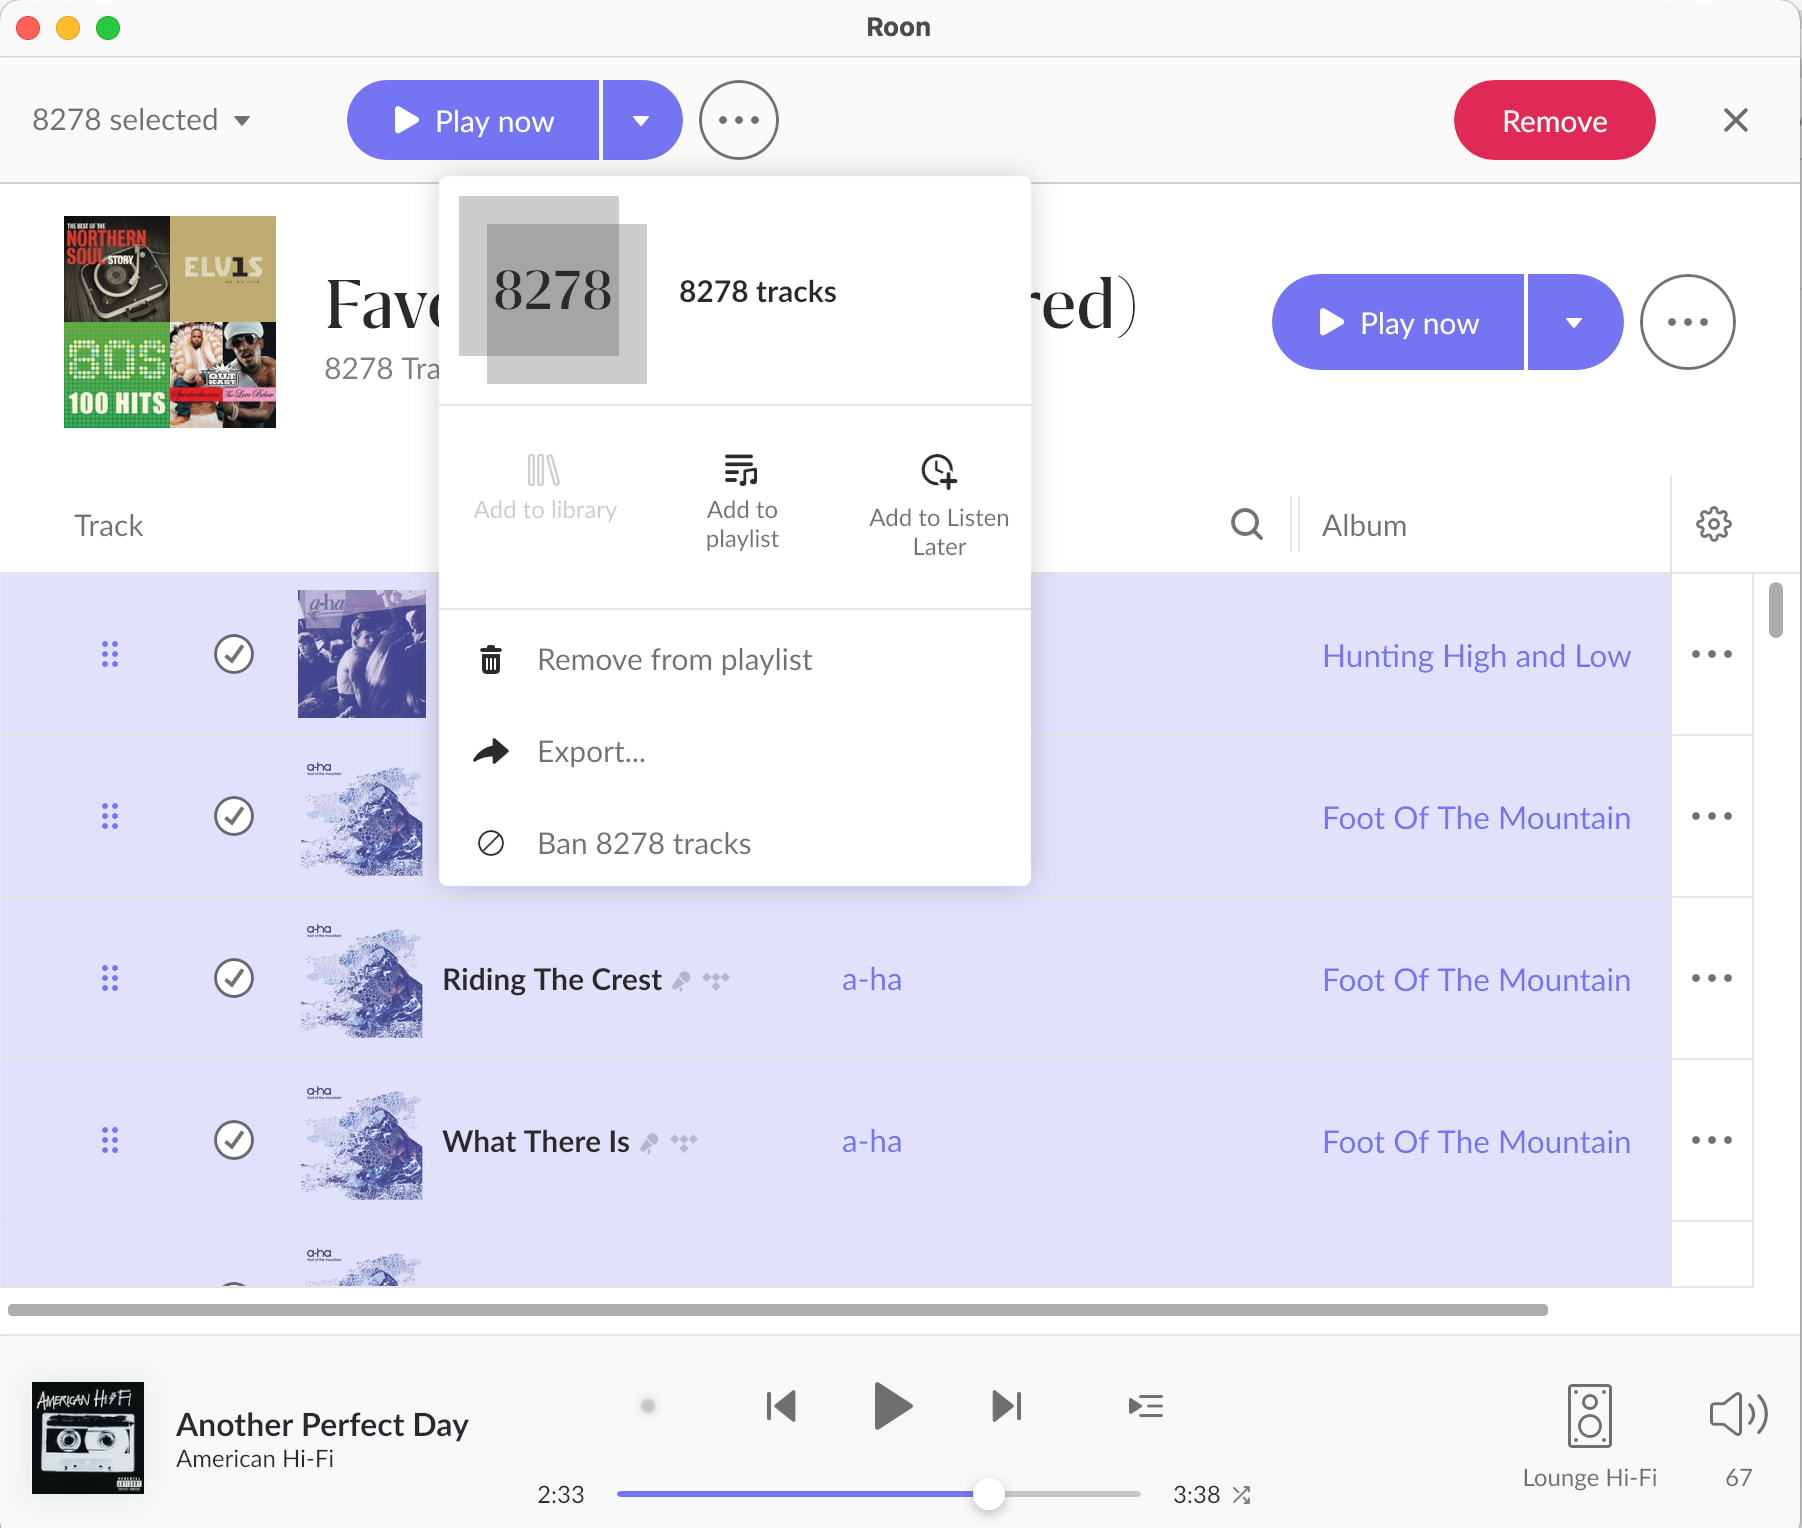
Task: Click the lyrics microphone icon beside Riding The Crest
Action: (x=681, y=981)
